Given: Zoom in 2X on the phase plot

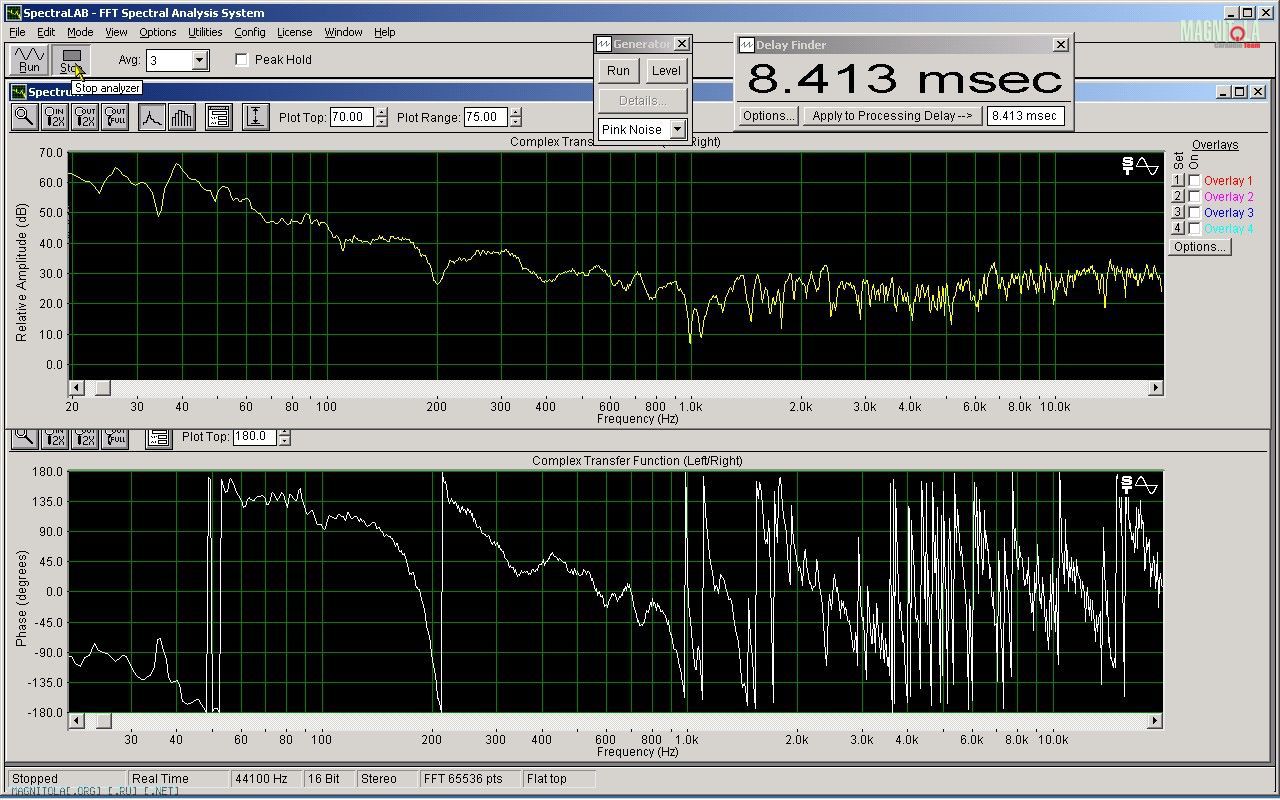Looking at the screenshot, I should tap(55, 437).
